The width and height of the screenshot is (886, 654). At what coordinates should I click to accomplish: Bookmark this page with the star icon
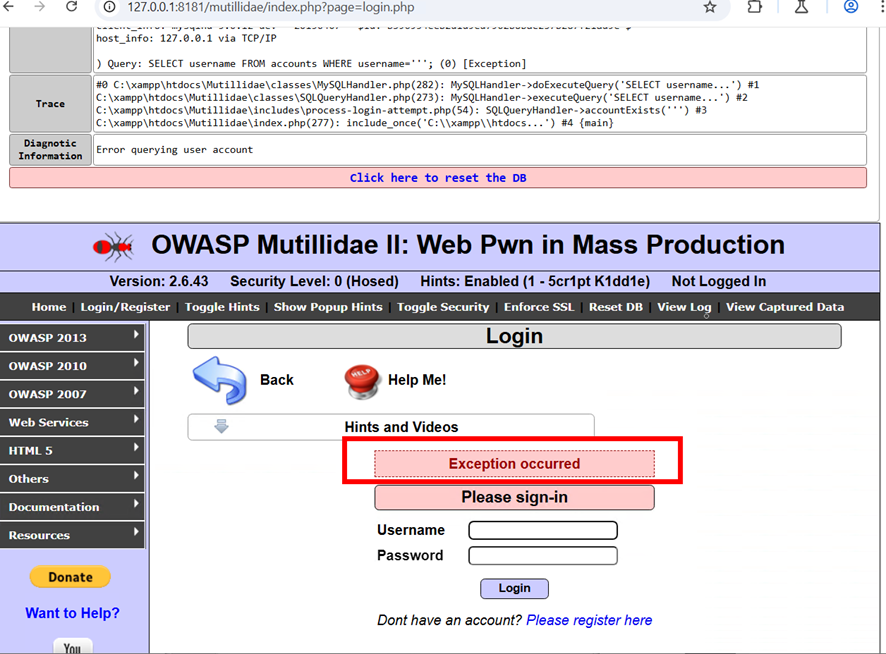pos(710,7)
